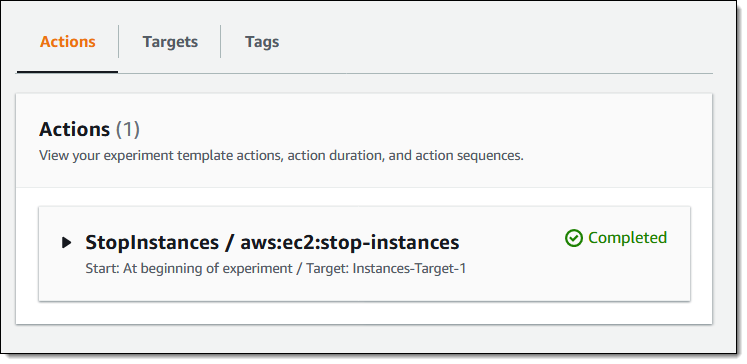Switch to the Actions tab

(67, 42)
